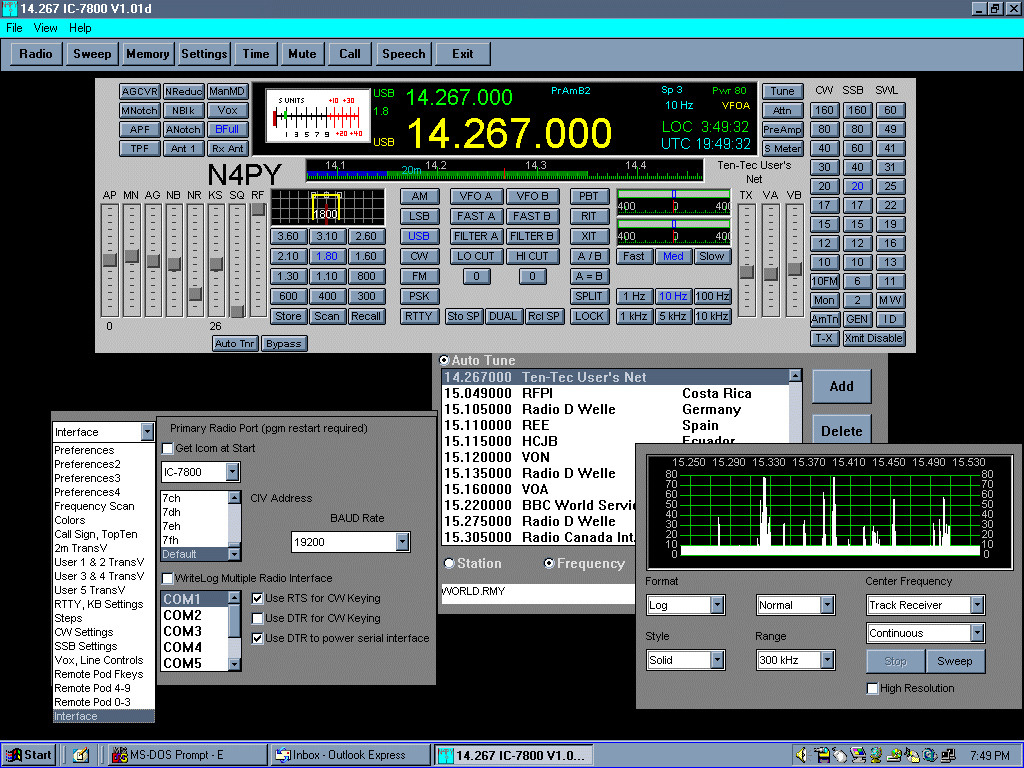Click Sweep button beside Stop
This screenshot has width=1024, height=768.
click(x=955, y=661)
